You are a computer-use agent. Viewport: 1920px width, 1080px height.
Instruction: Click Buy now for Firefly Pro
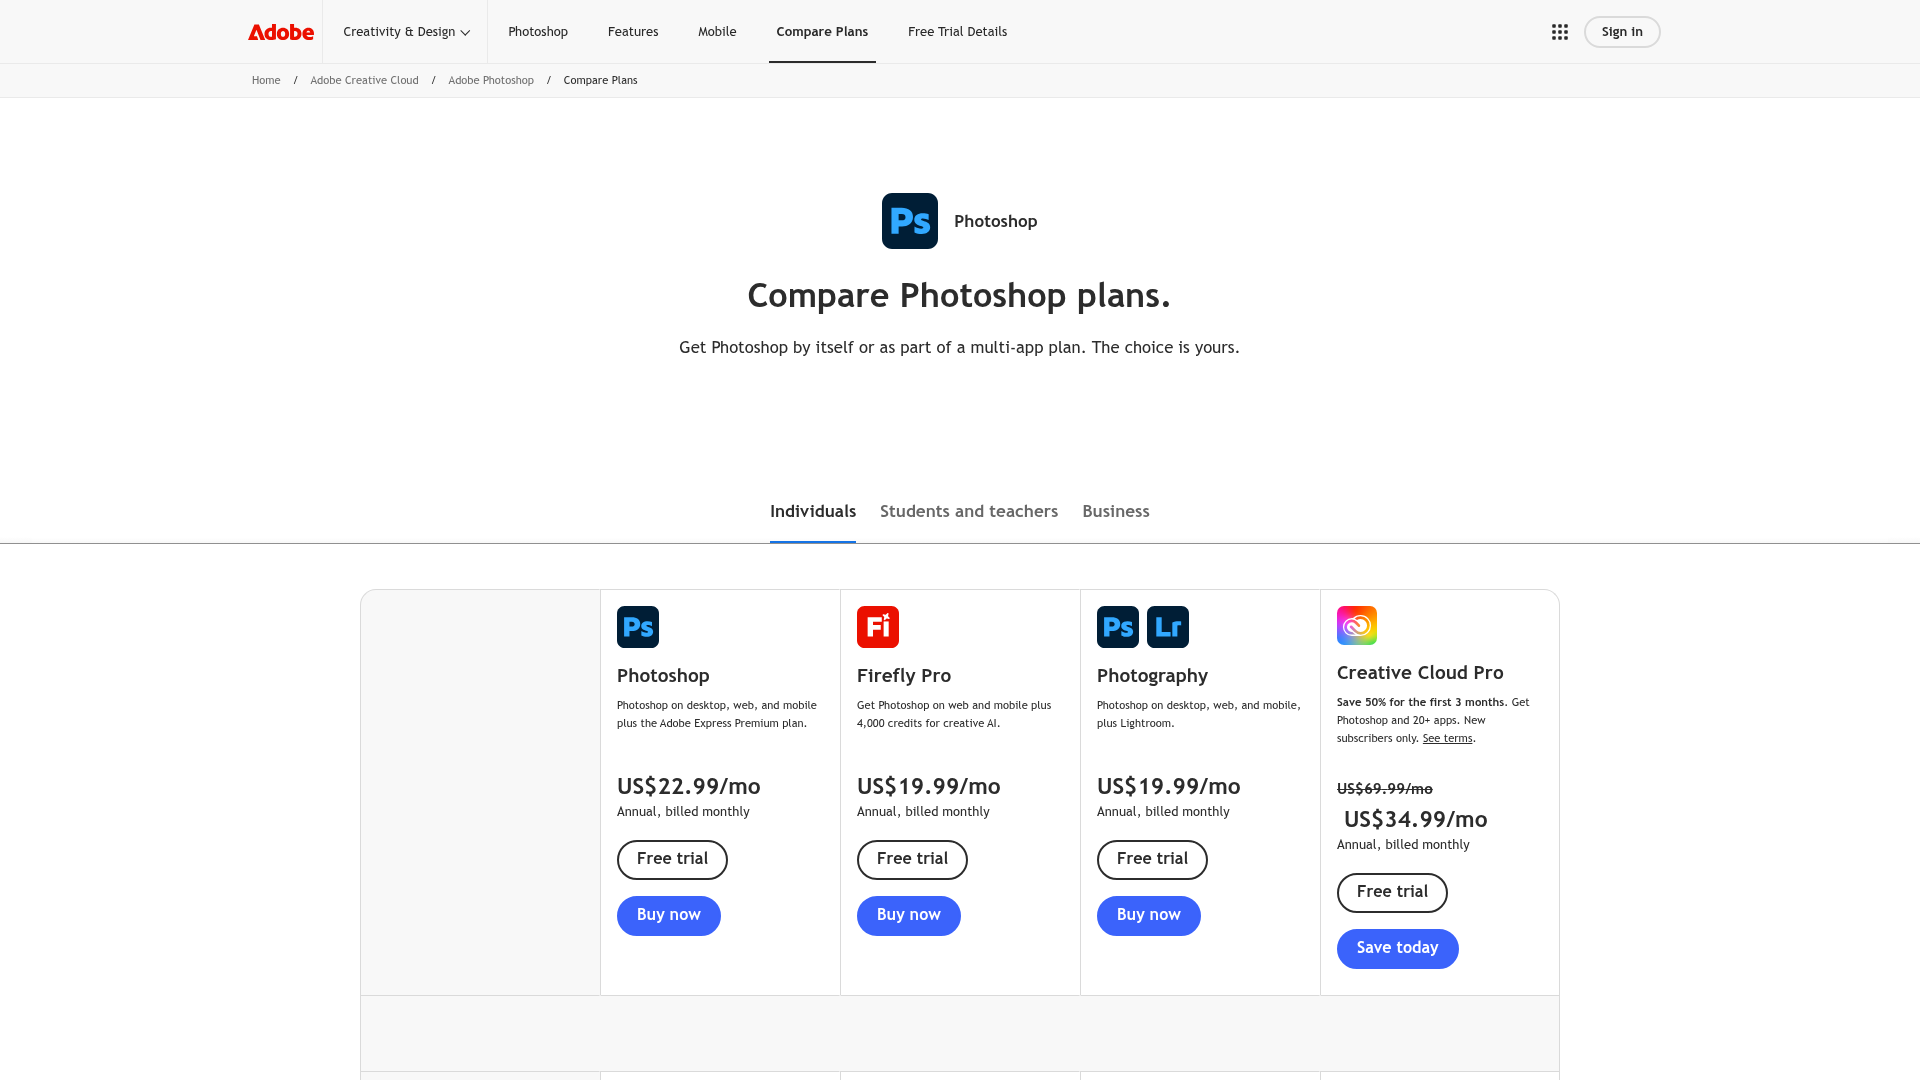pyautogui.click(x=909, y=916)
